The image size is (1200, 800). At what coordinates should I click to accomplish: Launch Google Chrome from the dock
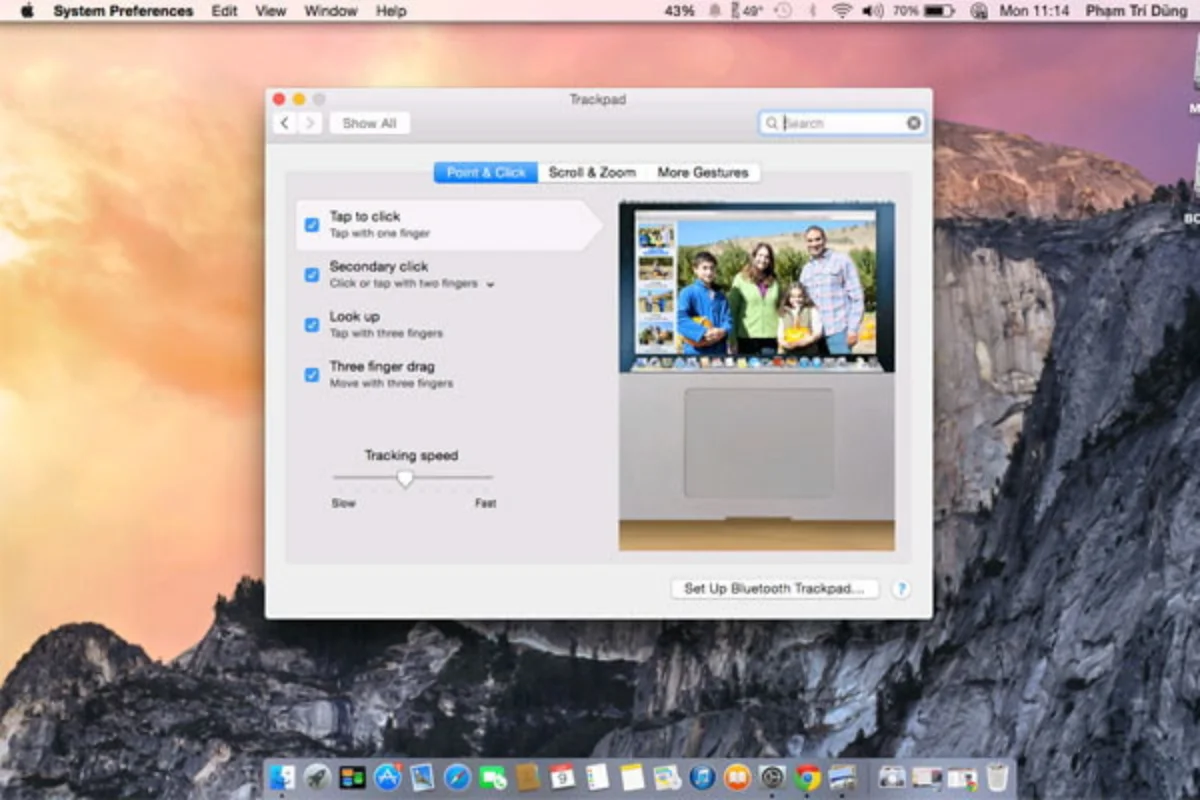click(x=807, y=777)
